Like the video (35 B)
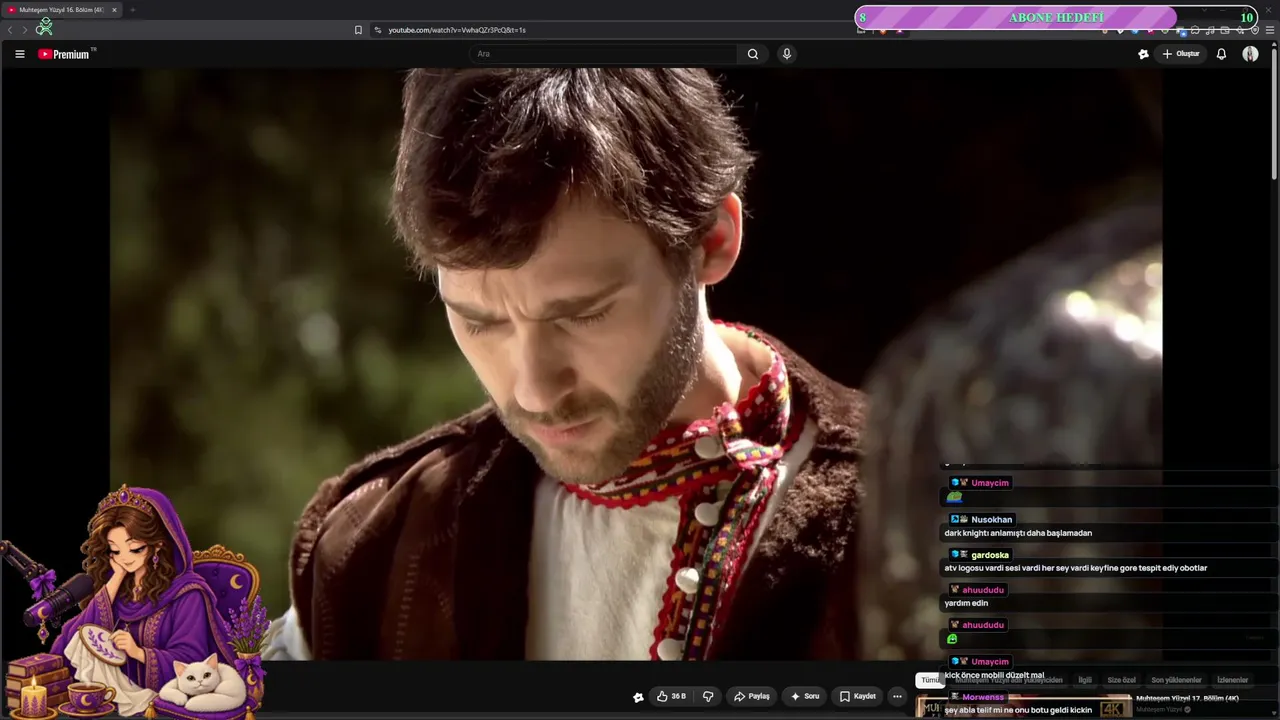Screen dimensions: 1280x720 (x=671, y=696)
